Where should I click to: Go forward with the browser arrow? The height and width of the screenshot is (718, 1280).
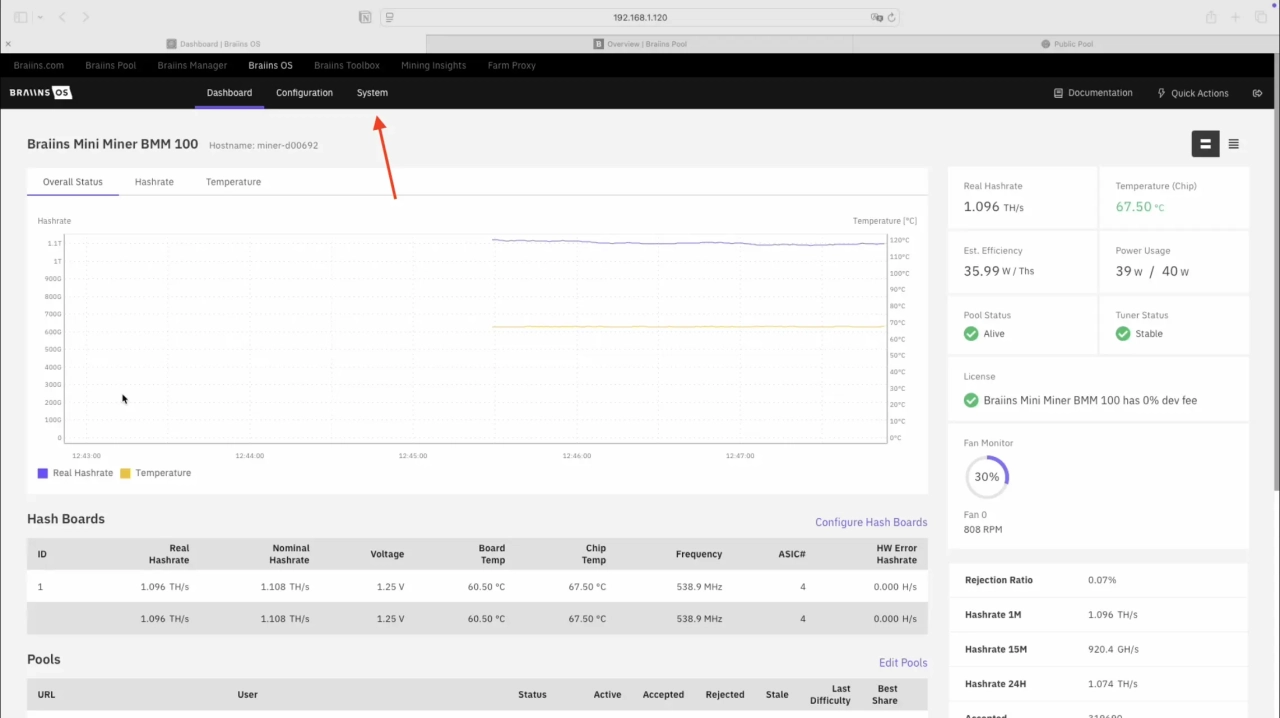pos(86,17)
